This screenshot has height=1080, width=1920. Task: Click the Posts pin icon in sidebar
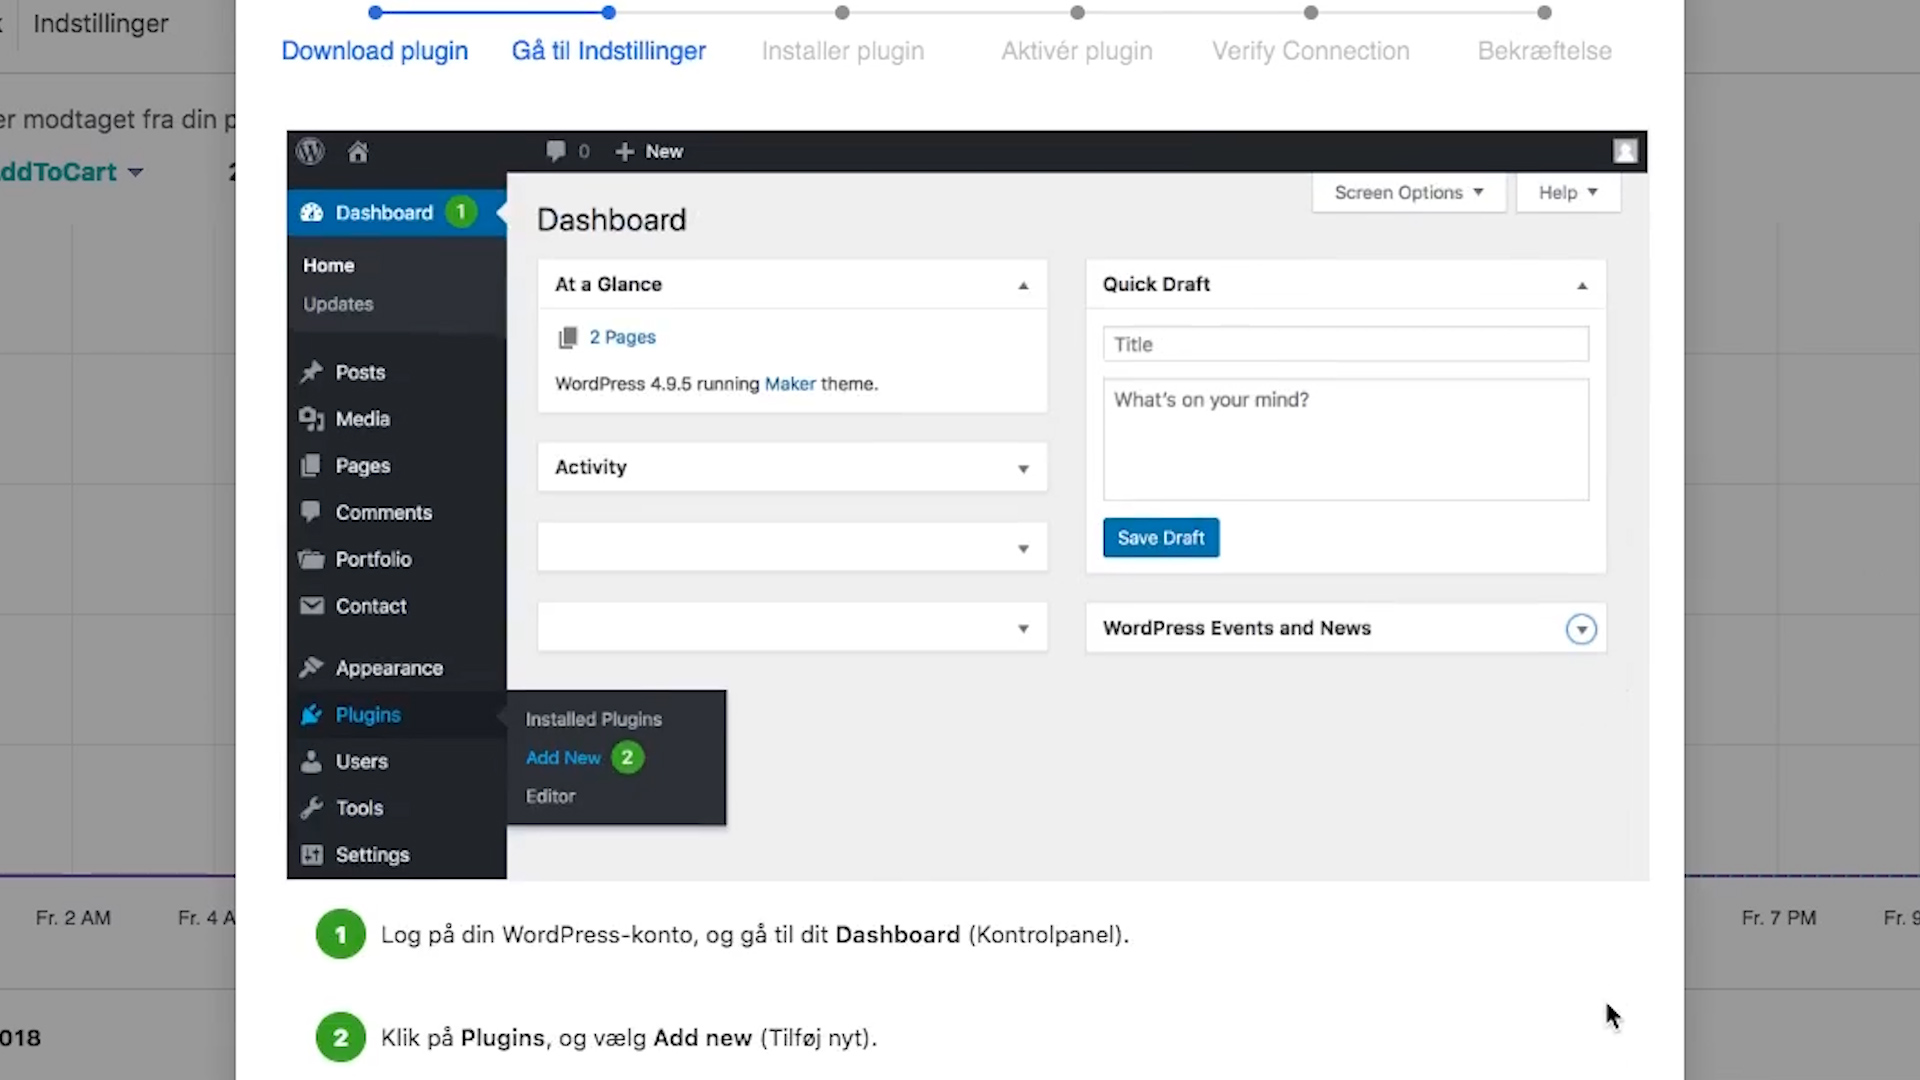(312, 372)
